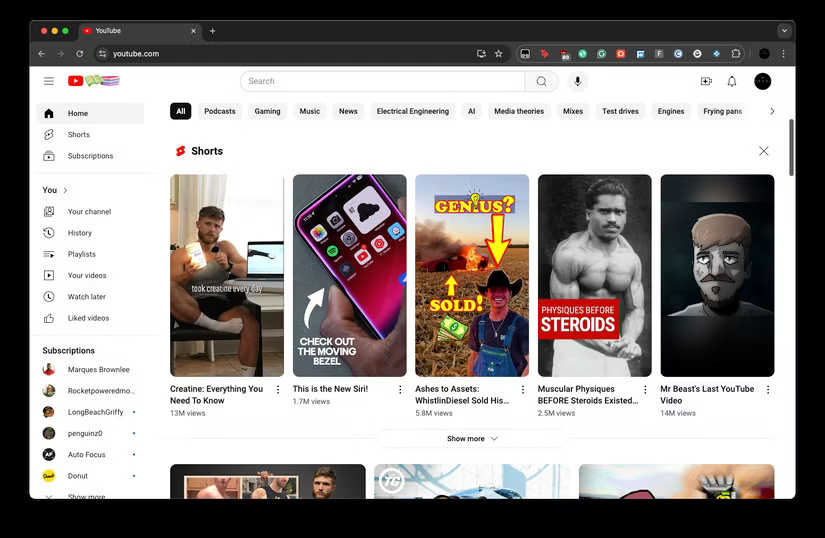Open the hamburger guide menu
The width and height of the screenshot is (825, 538).
pyautogui.click(x=49, y=81)
